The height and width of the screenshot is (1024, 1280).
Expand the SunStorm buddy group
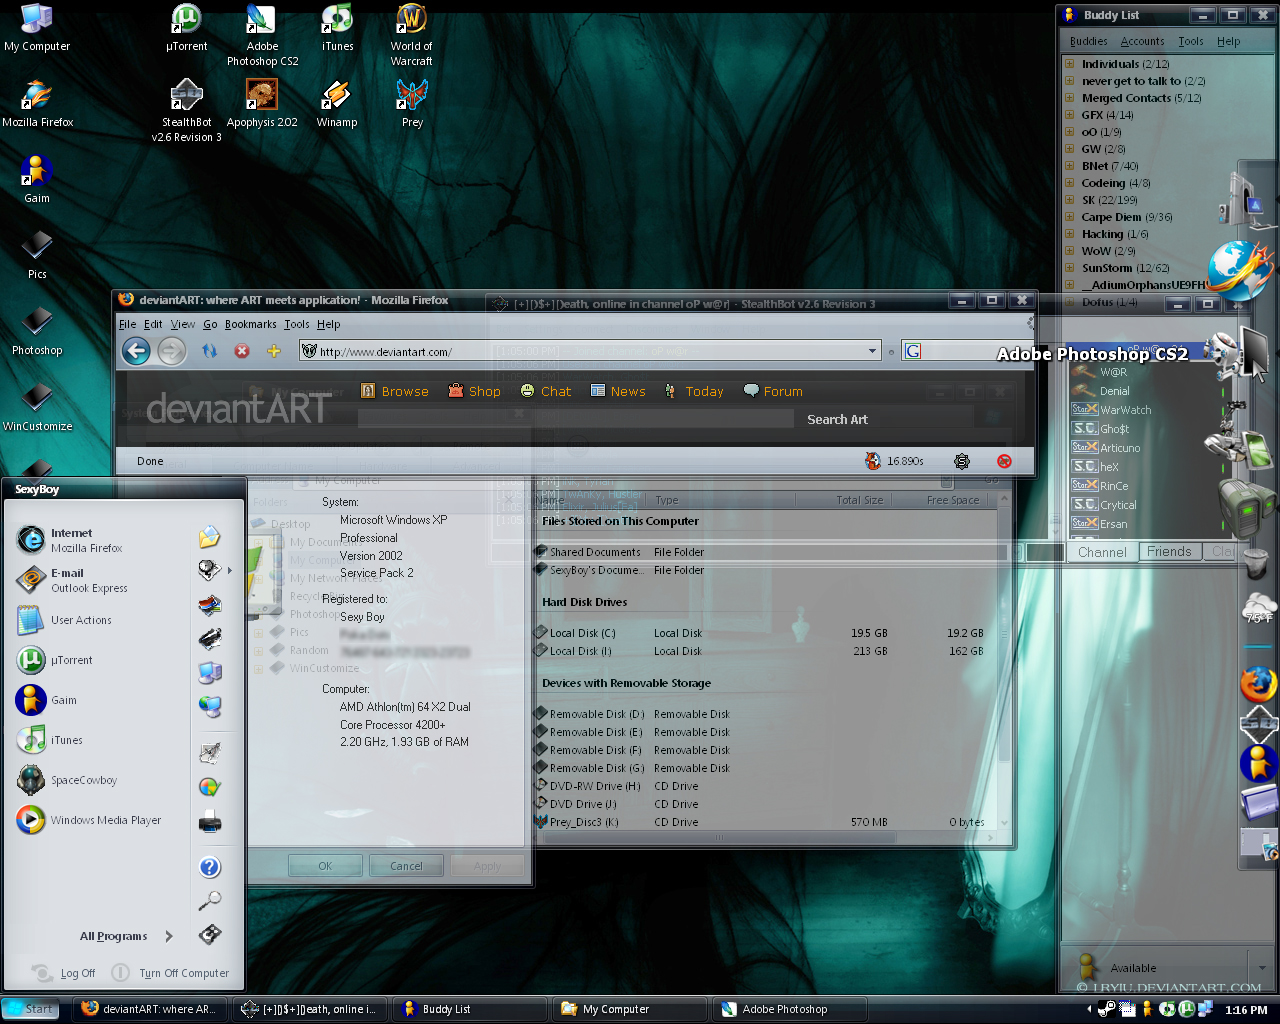[1069, 268]
